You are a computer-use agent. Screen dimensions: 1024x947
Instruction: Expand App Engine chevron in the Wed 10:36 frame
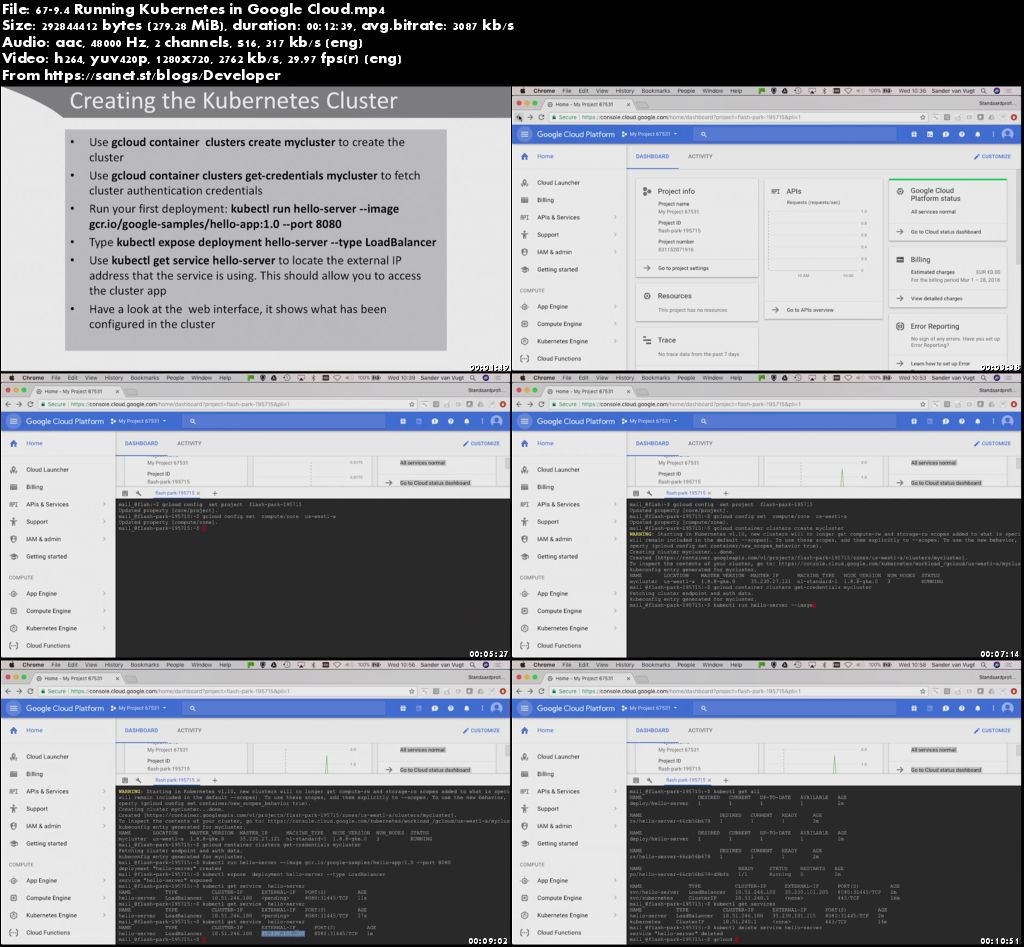point(615,306)
